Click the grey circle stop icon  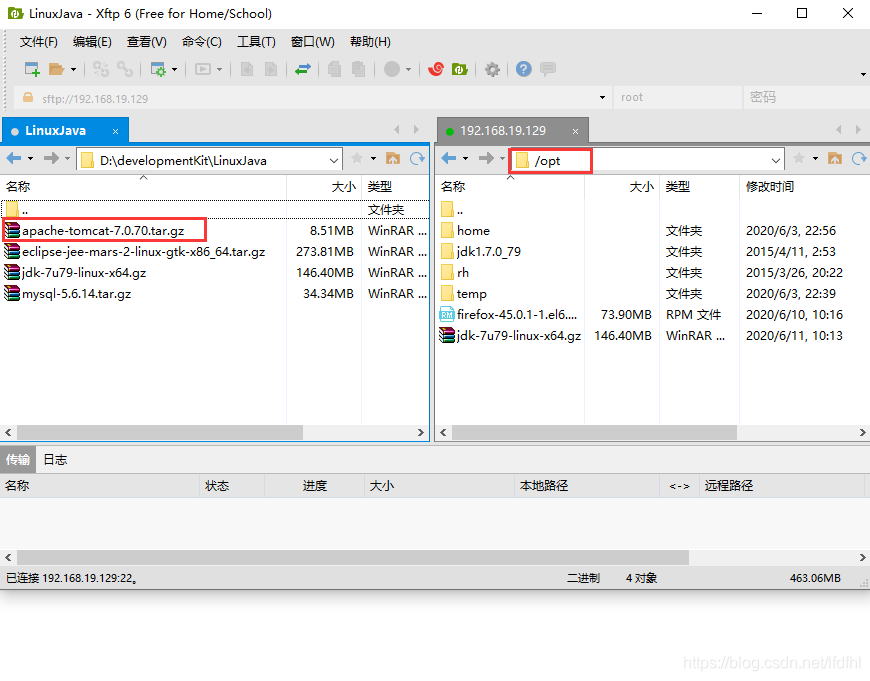pyautogui.click(x=392, y=69)
